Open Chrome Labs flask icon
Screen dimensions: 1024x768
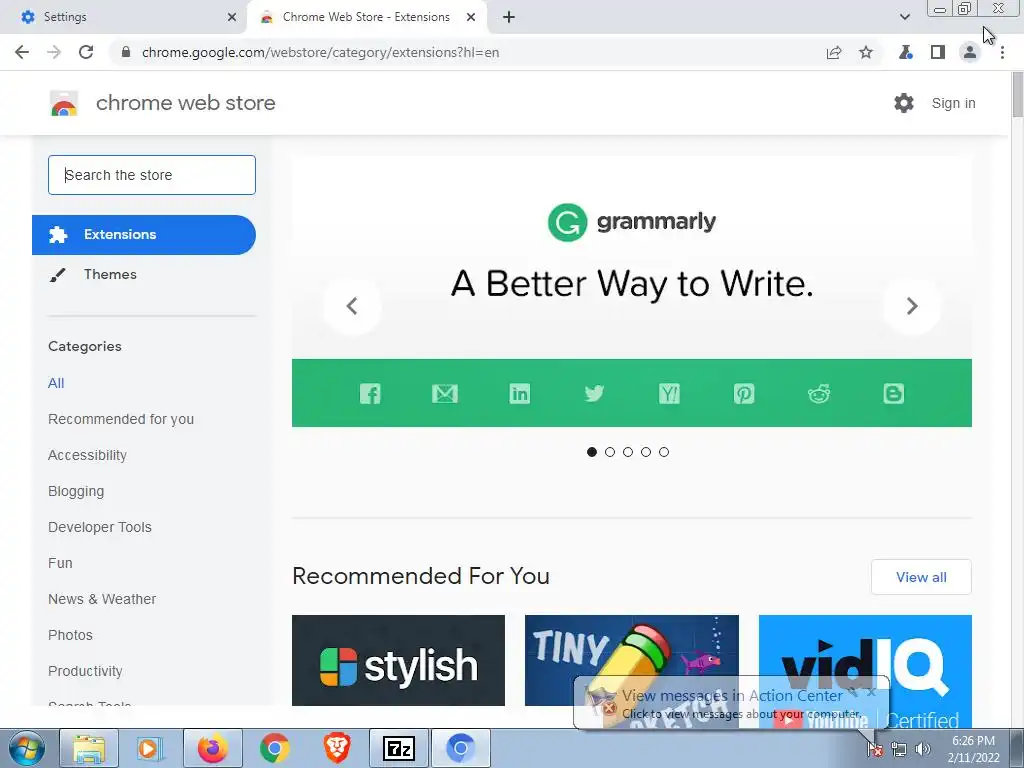[905, 52]
